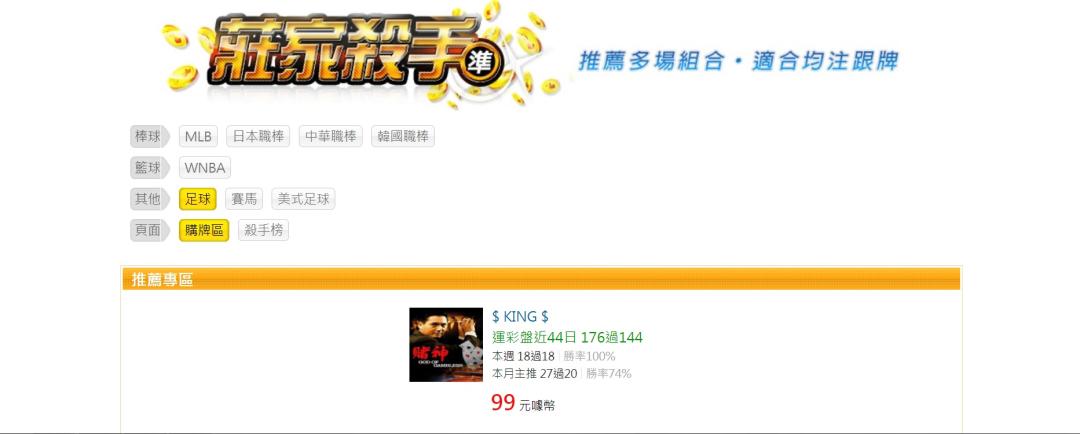Click the green 運彩盤近44日 record link
The width and height of the screenshot is (1080, 434).
(567, 338)
